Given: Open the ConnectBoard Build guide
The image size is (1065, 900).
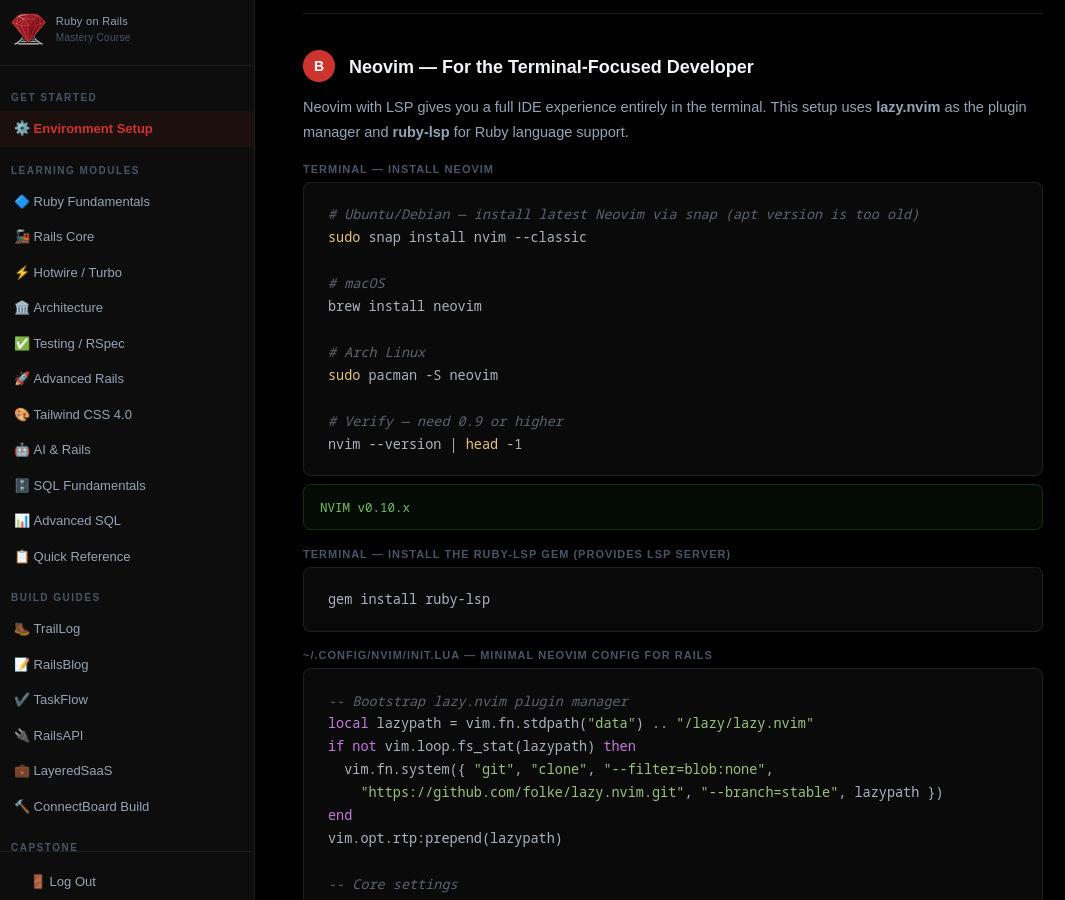Looking at the screenshot, I should pyautogui.click(x=127, y=806).
